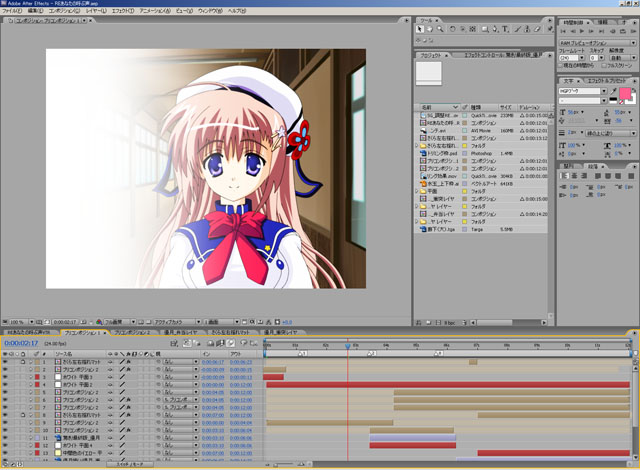Screen dimensions: 640x470
Task: Jump to first frame in time controls
Action: 563,31
